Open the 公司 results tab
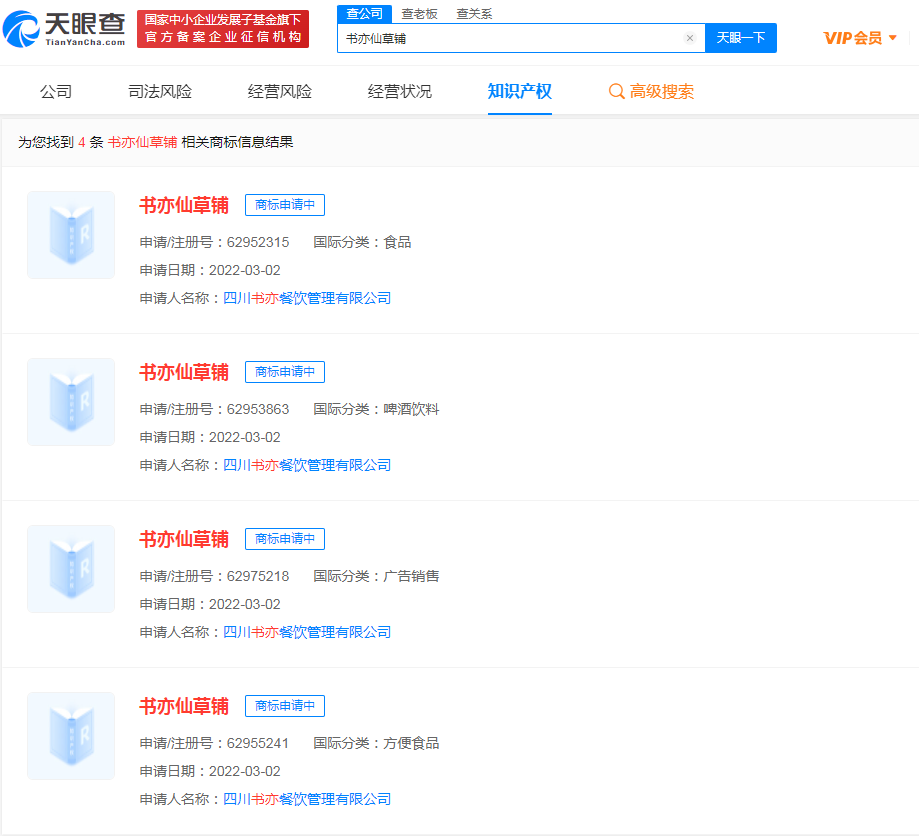The width and height of the screenshot is (919, 836). point(56,91)
